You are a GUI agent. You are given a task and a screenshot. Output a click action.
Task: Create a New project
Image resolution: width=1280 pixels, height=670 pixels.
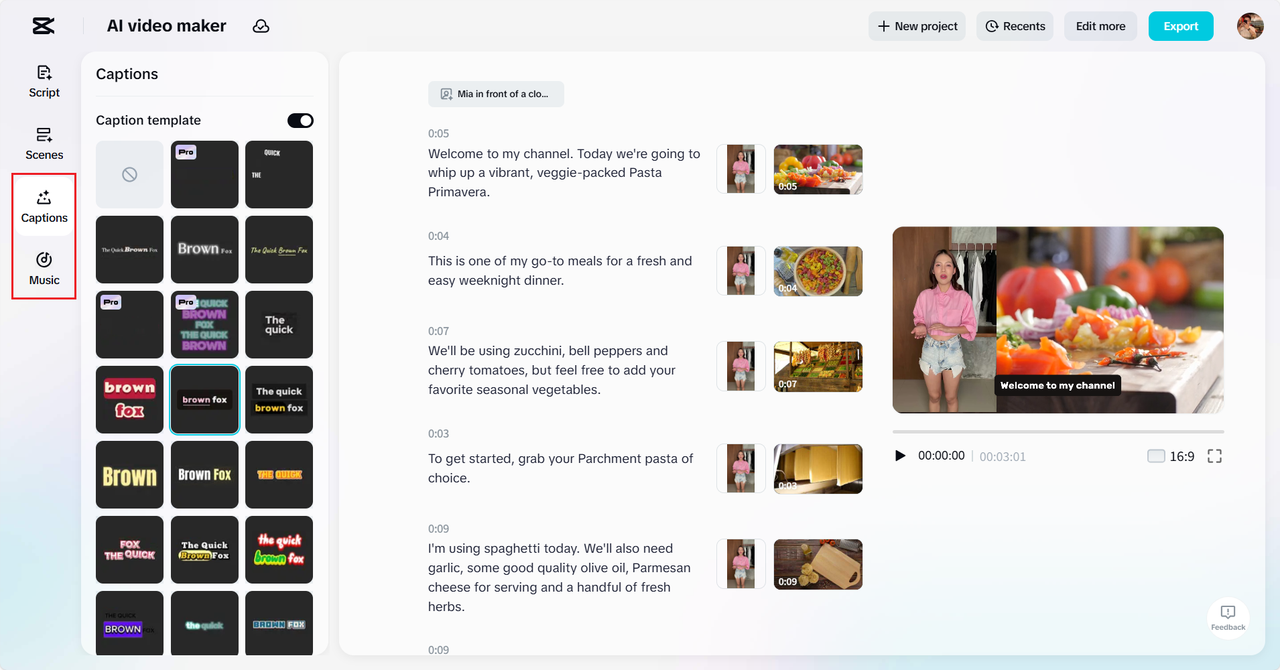tap(917, 26)
